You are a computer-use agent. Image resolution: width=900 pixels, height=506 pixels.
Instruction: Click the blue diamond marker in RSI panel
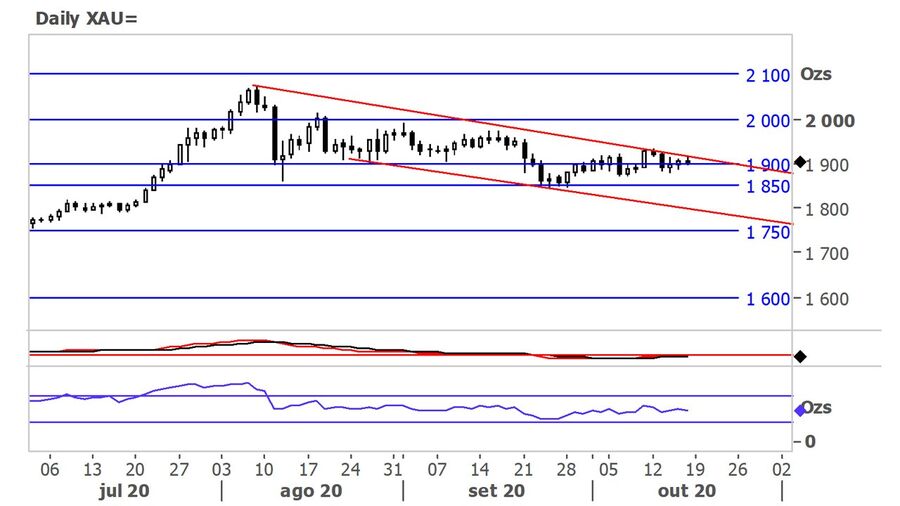click(x=800, y=411)
